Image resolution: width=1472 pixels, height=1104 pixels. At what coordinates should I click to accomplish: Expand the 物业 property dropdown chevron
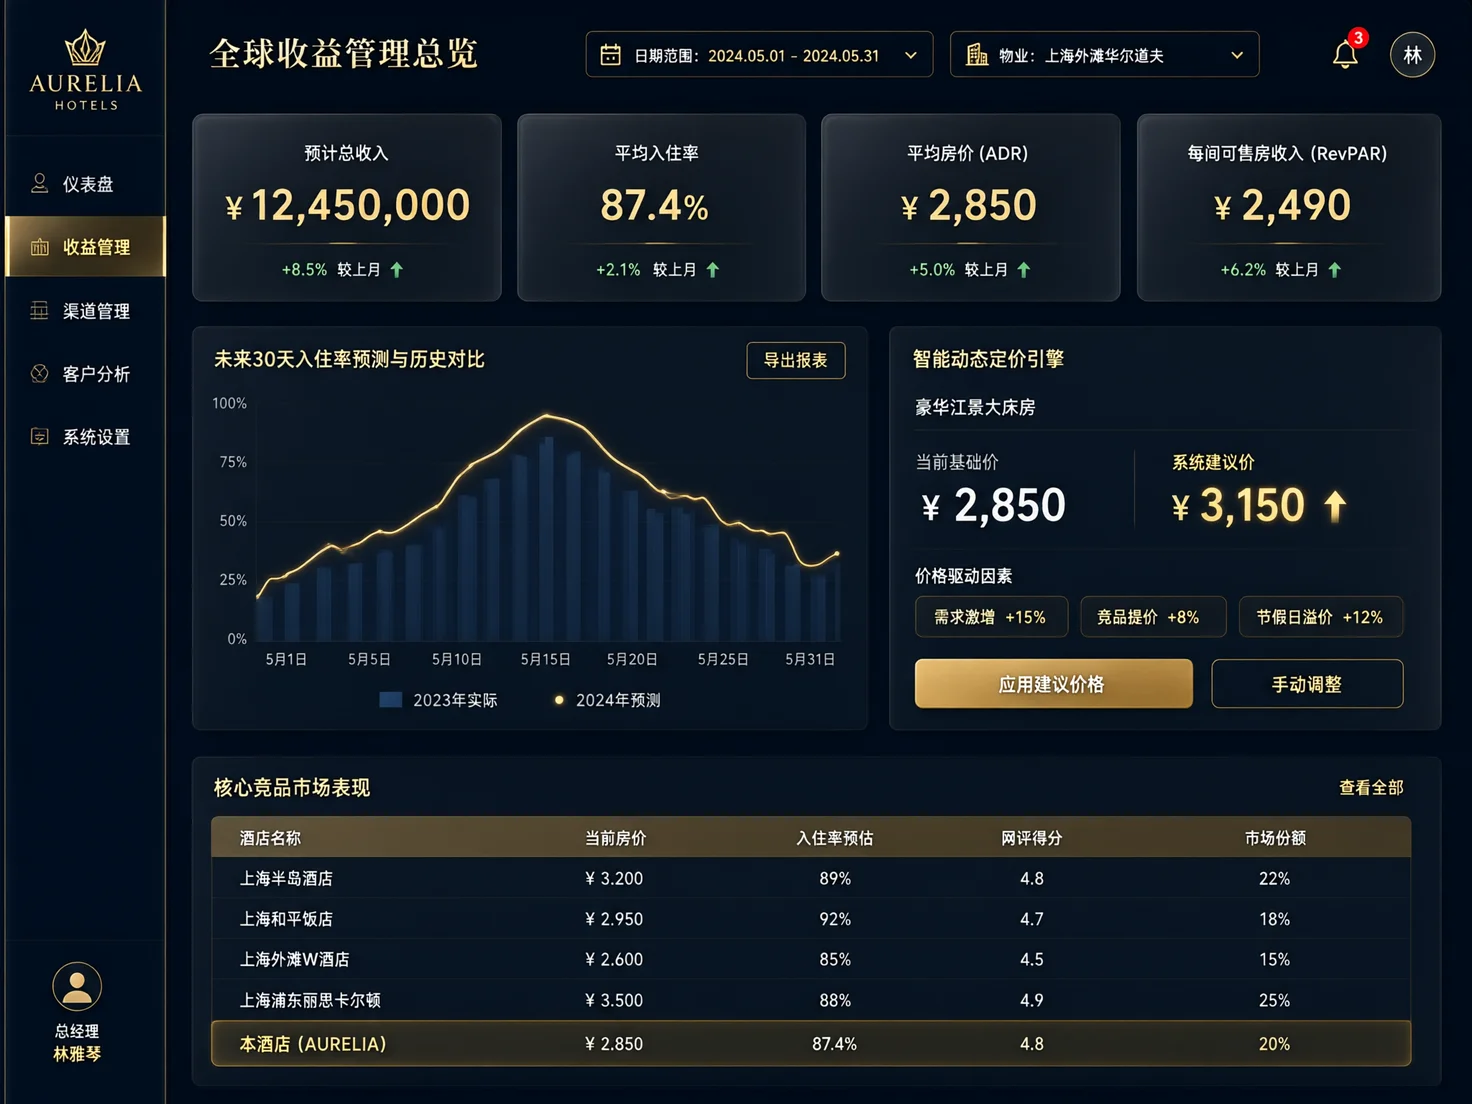(1237, 56)
